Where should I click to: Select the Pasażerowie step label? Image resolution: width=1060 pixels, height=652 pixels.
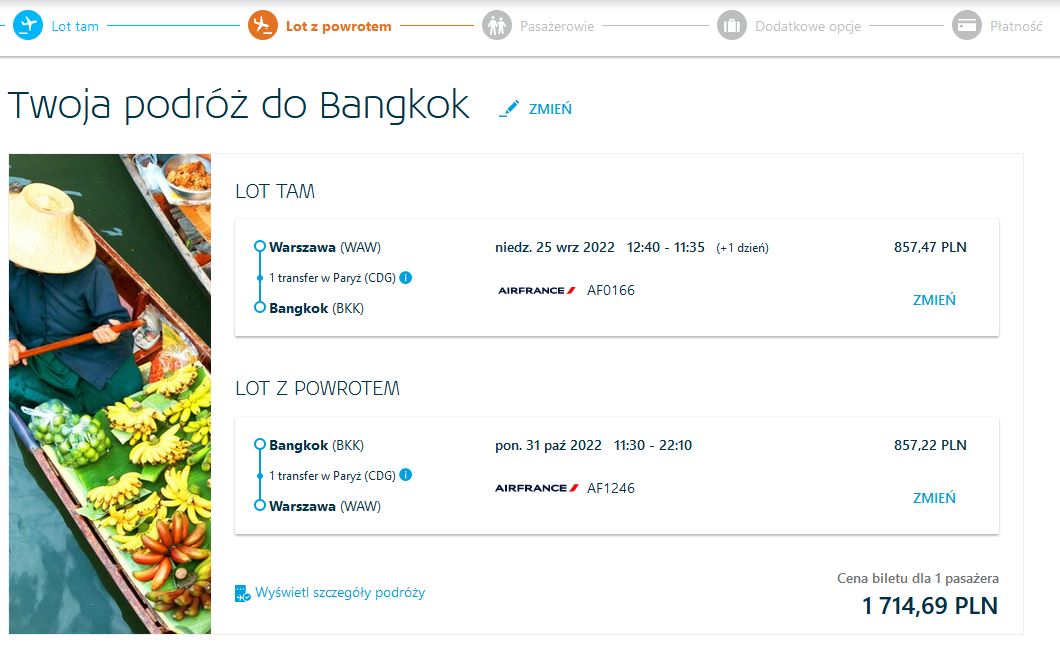coord(557,26)
